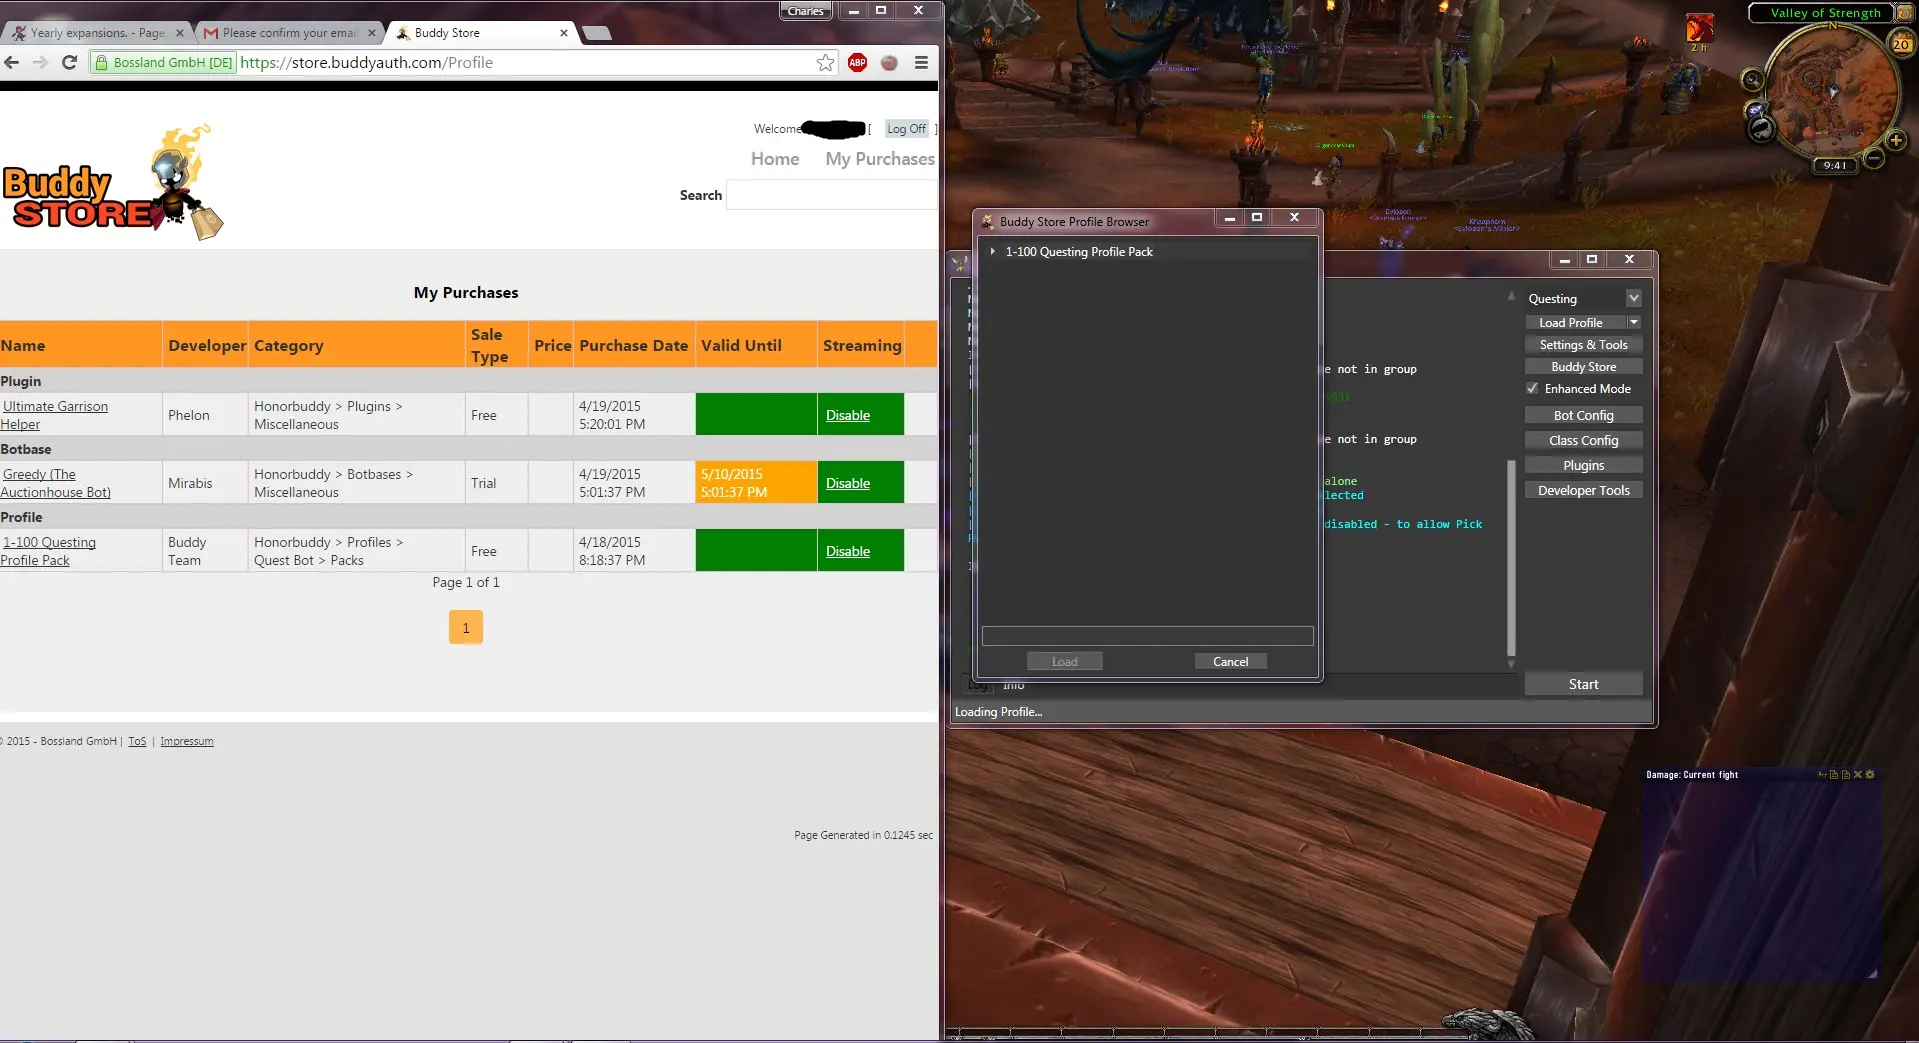The height and width of the screenshot is (1043, 1919).
Task: Open Class Config in Honorbuddy
Action: pos(1583,440)
